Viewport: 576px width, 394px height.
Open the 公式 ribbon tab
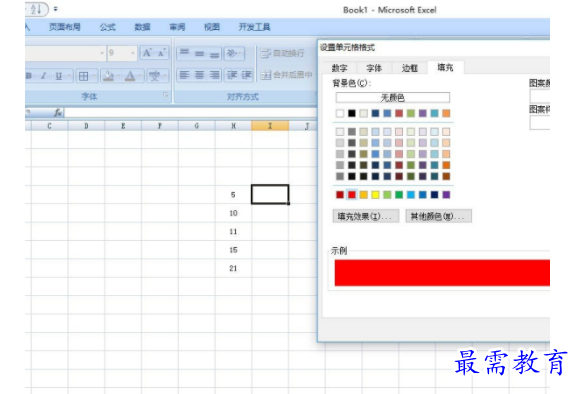point(108,27)
